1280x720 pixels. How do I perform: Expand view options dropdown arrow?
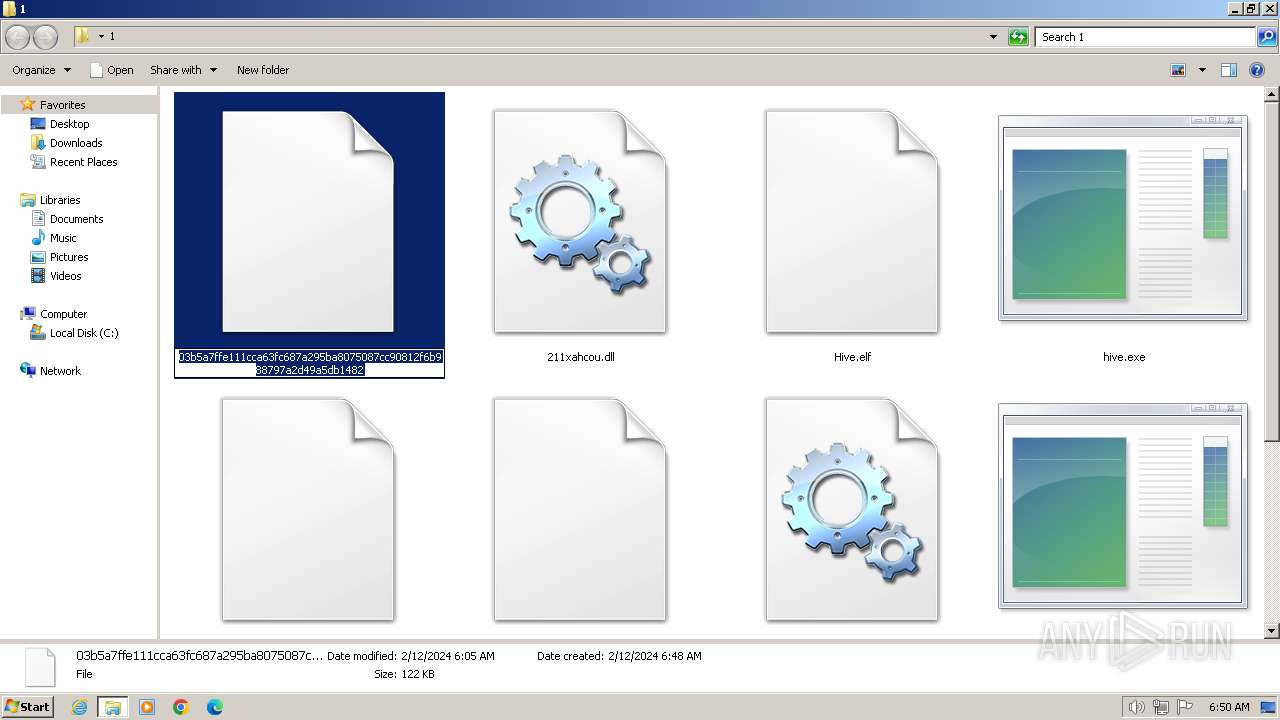click(x=1202, y=70)
